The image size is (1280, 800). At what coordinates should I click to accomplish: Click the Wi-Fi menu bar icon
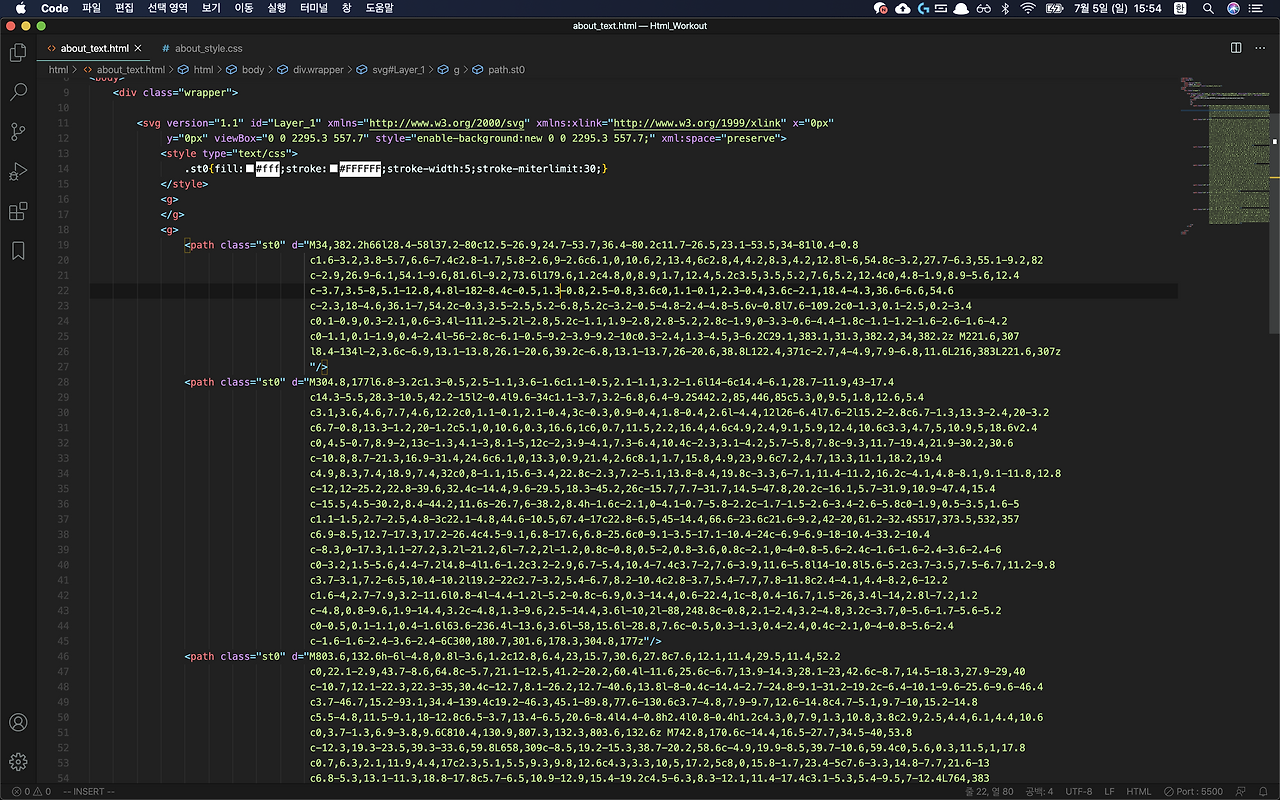point(1028,8)
